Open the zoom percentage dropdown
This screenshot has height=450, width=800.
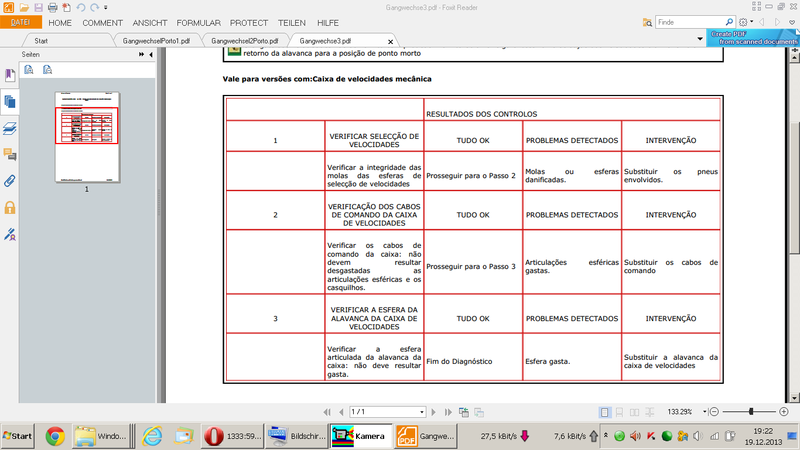704,412
